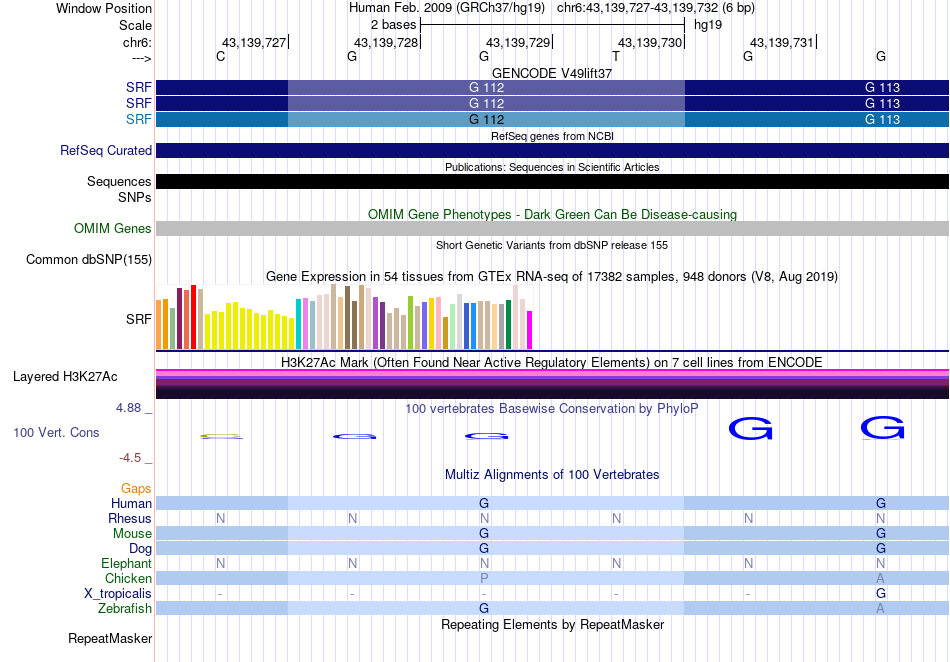Open Publications: Sequences in Scientific Articles title
The height and width of the screenshot is (662, 950).
[552, 167]
